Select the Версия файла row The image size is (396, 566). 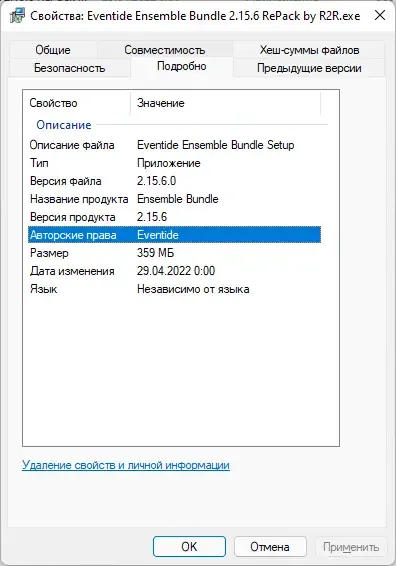tap(174, 181)
